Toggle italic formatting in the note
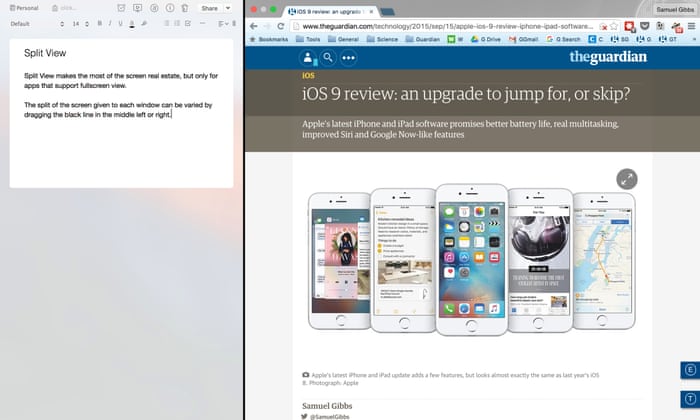The height and width of the screenshot is (420, 700). tap(110, 22)
